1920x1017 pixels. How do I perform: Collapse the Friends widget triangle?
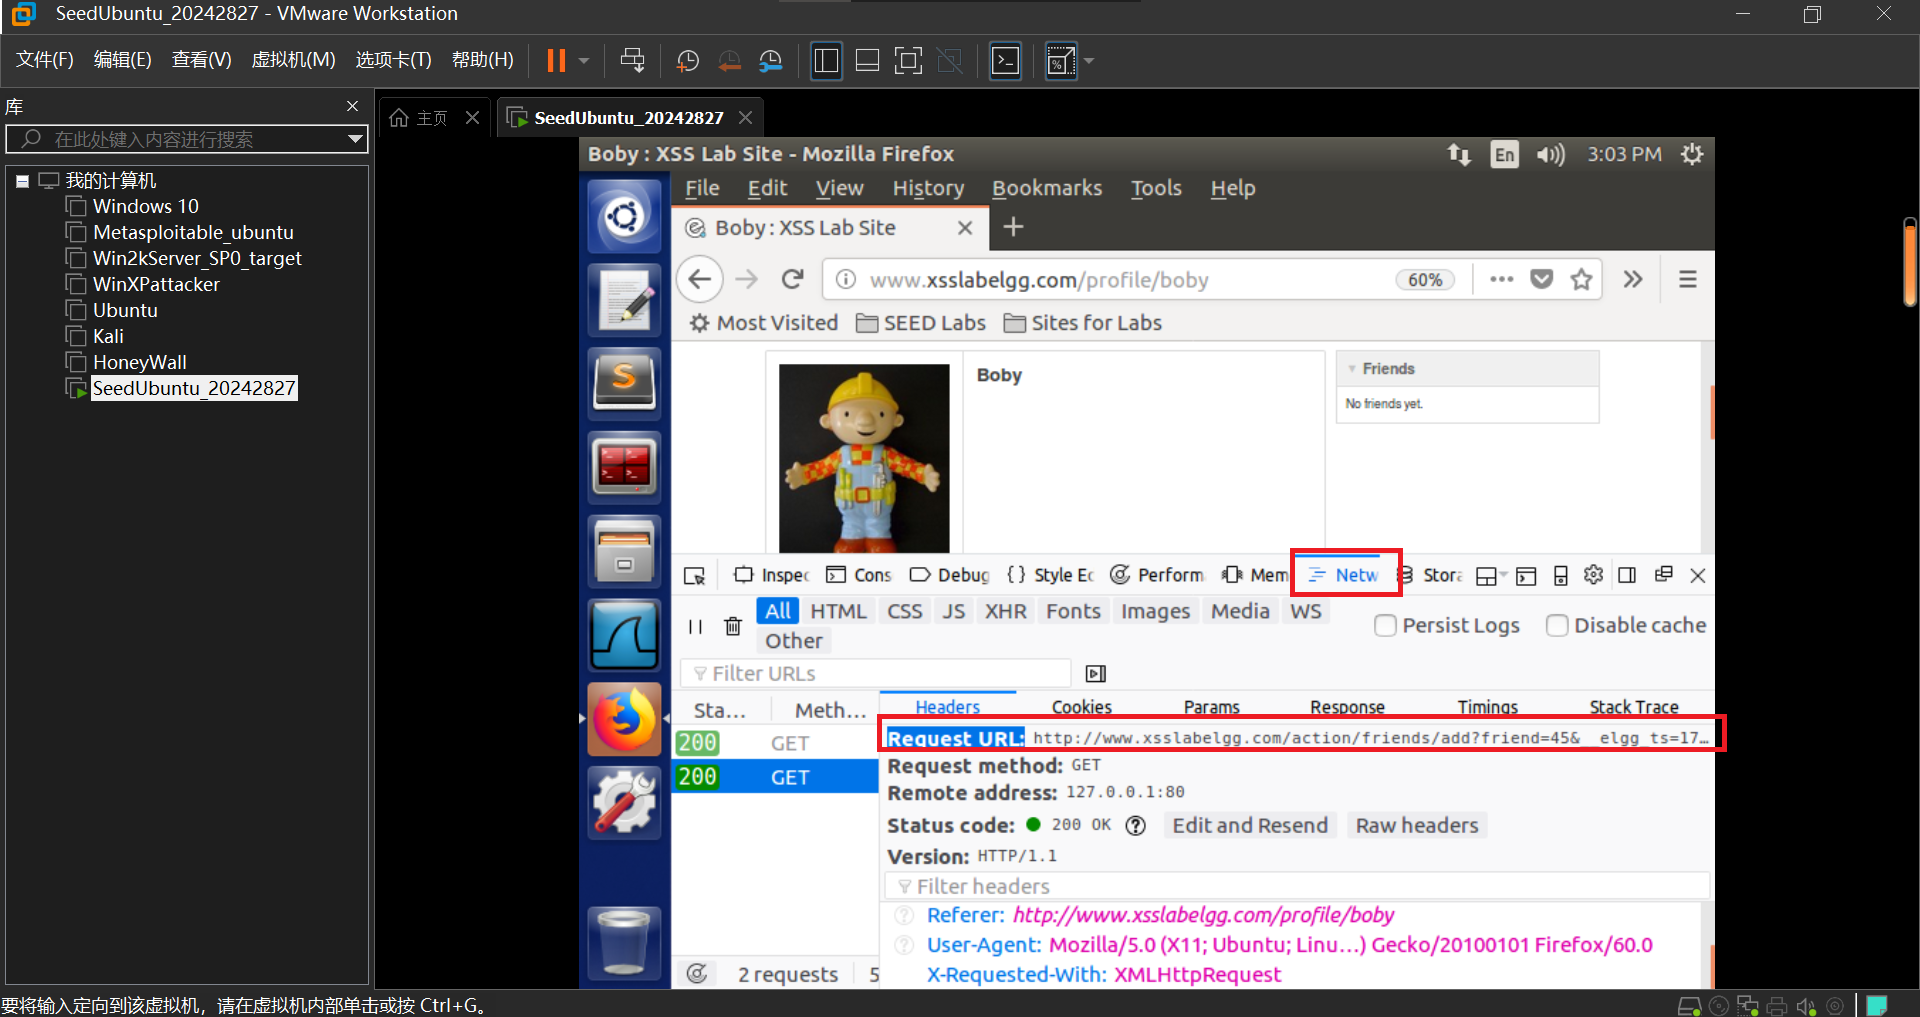click(x=1352, y=369)
